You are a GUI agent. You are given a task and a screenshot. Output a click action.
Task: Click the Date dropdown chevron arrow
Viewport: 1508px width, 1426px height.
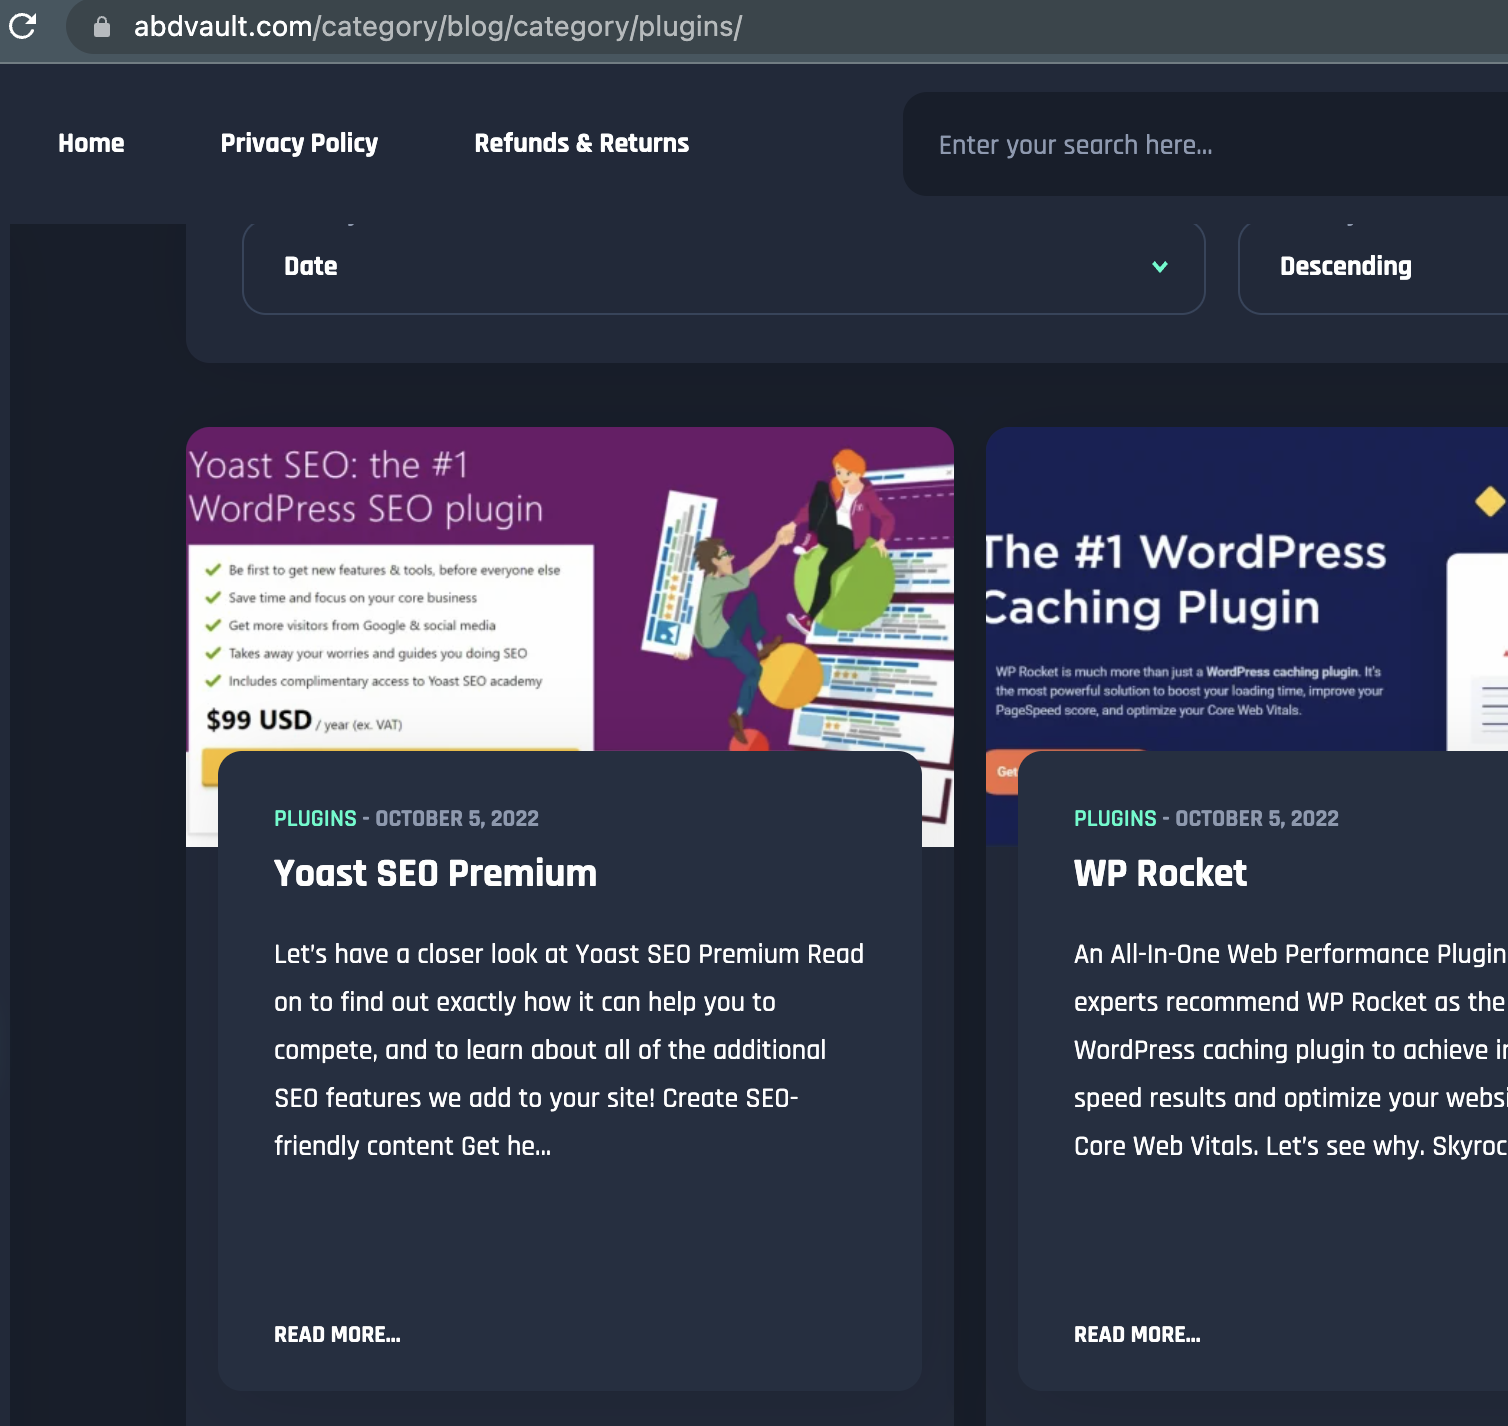click(x=1160, y=267)
